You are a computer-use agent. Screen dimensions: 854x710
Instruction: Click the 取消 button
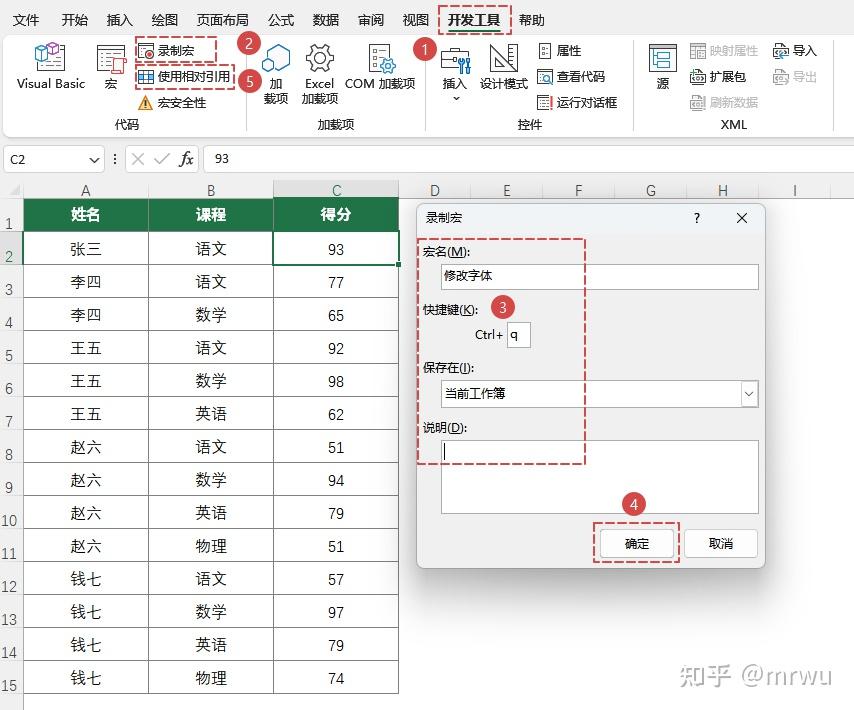pos(722,542)
